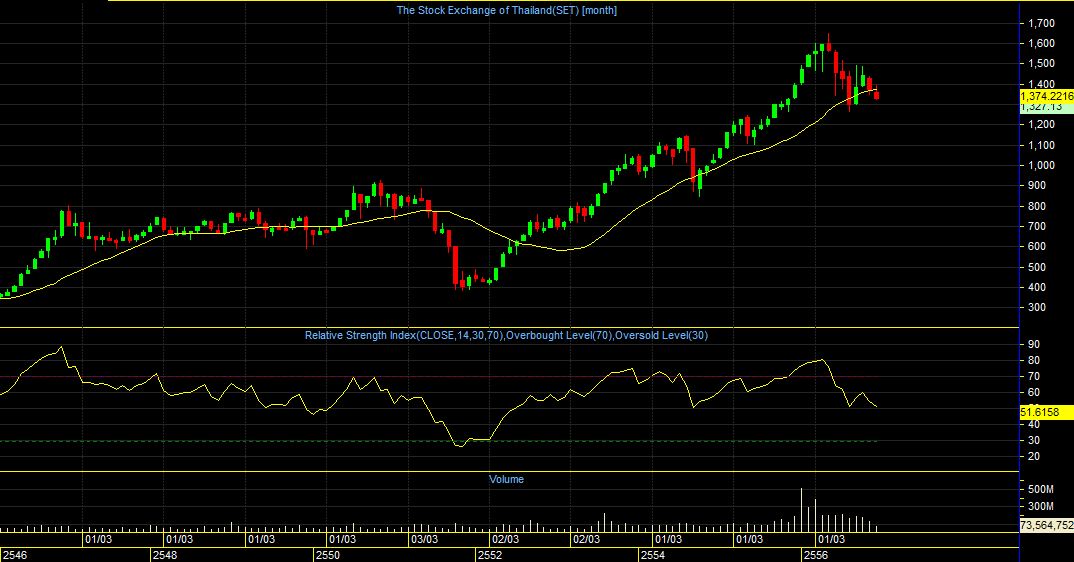Click the green 1,327.13 last price tag
Screen dimensions: 1074x562
click(1047, 108)
